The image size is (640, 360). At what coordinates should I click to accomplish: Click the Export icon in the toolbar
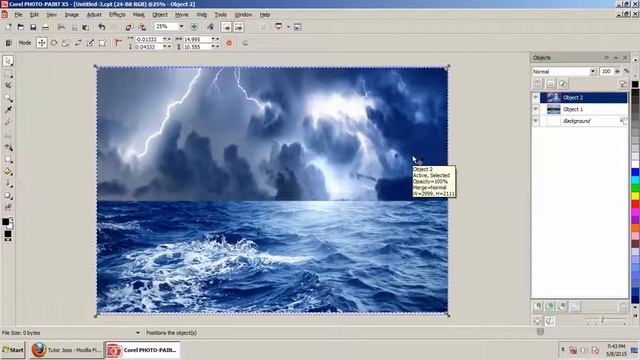(x=142, y=27)
